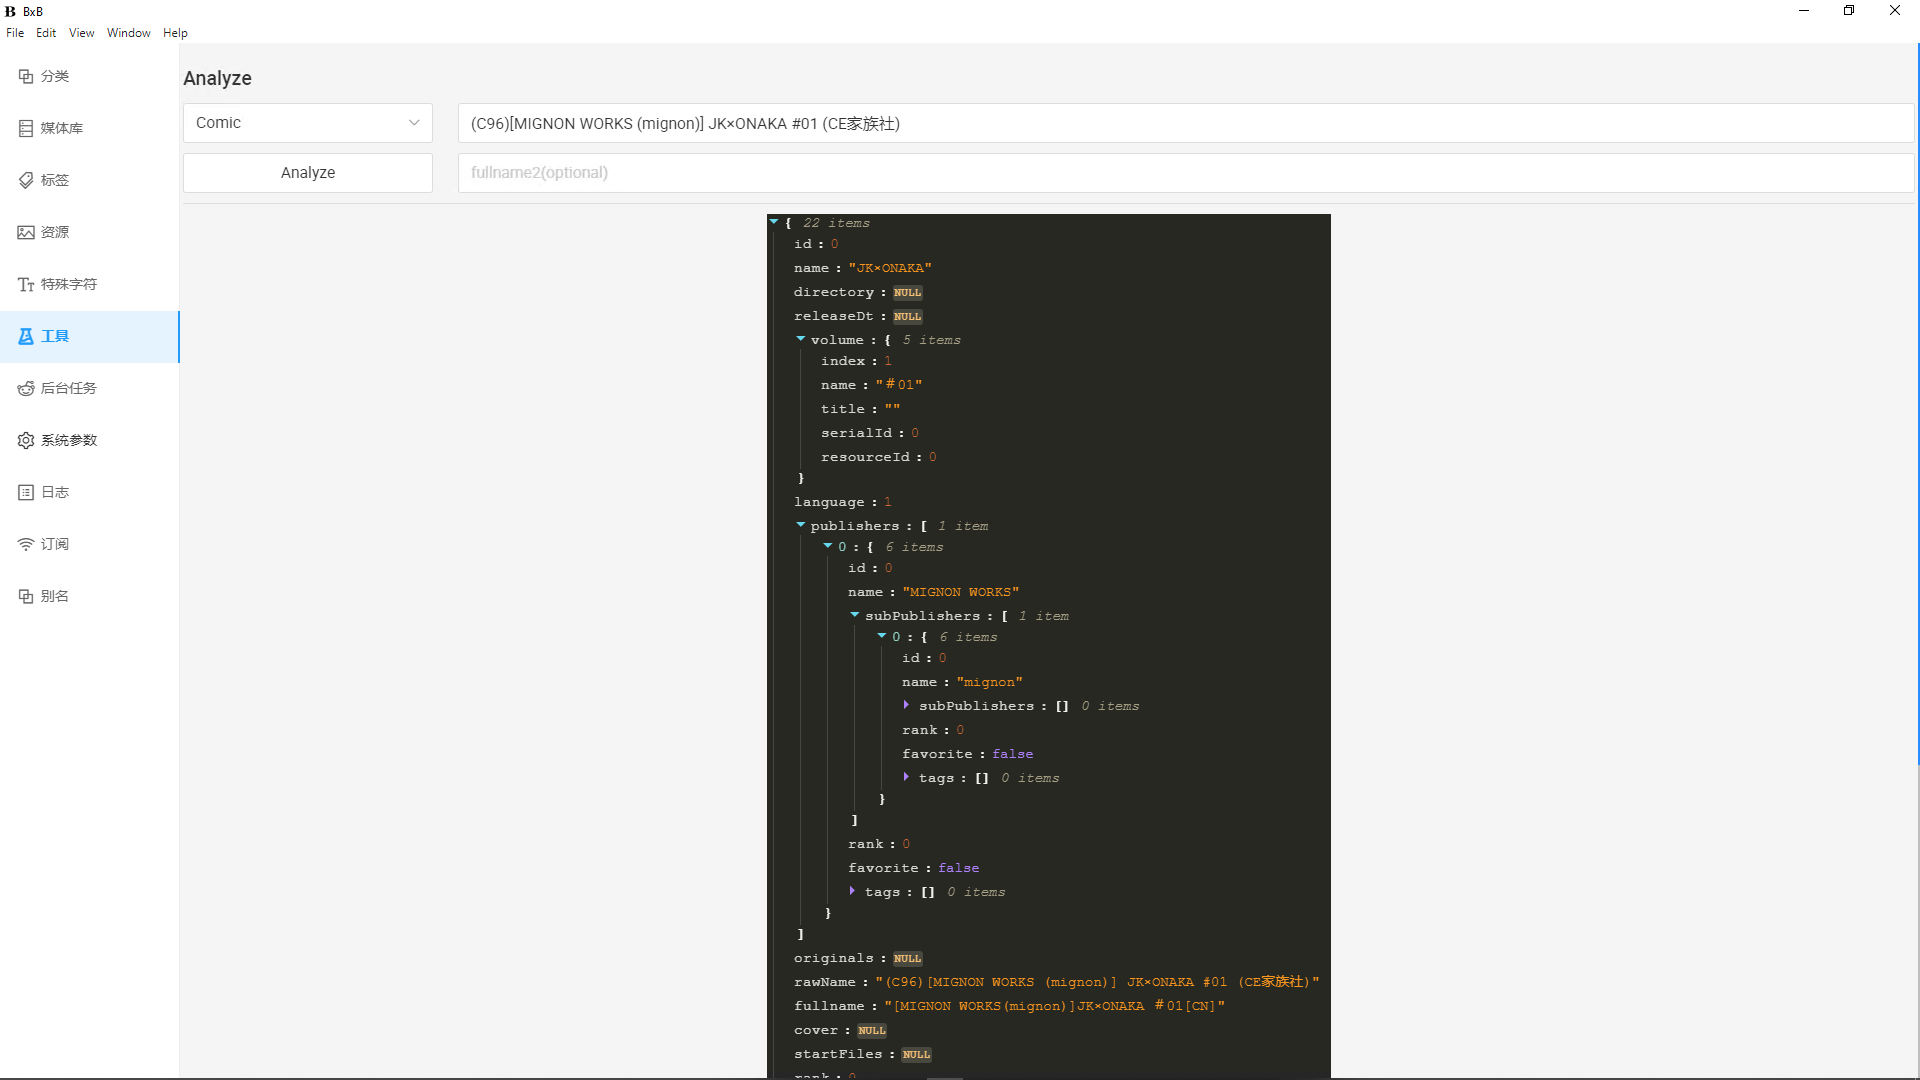Click the 后台任务 background tasks icon

pos(26,388)
